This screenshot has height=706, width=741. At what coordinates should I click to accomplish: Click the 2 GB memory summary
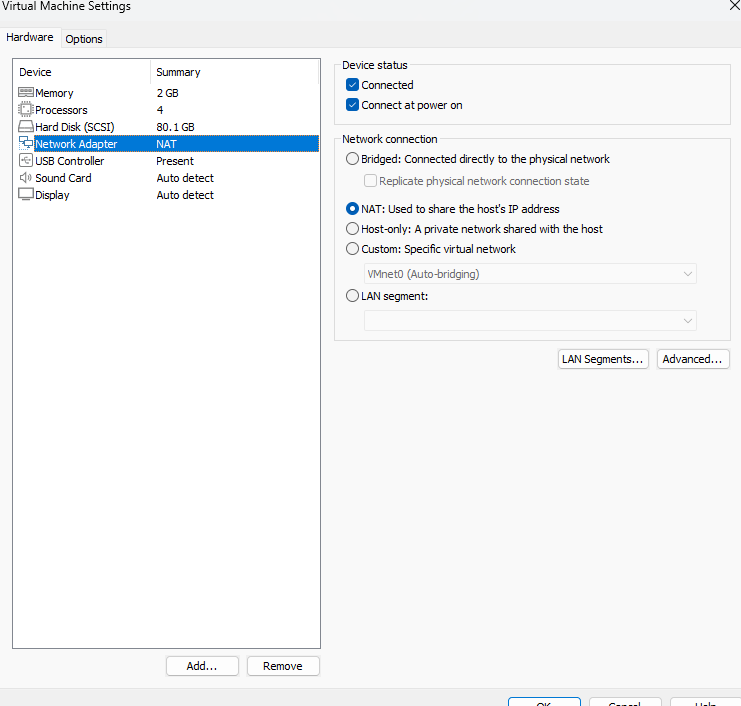168,93
